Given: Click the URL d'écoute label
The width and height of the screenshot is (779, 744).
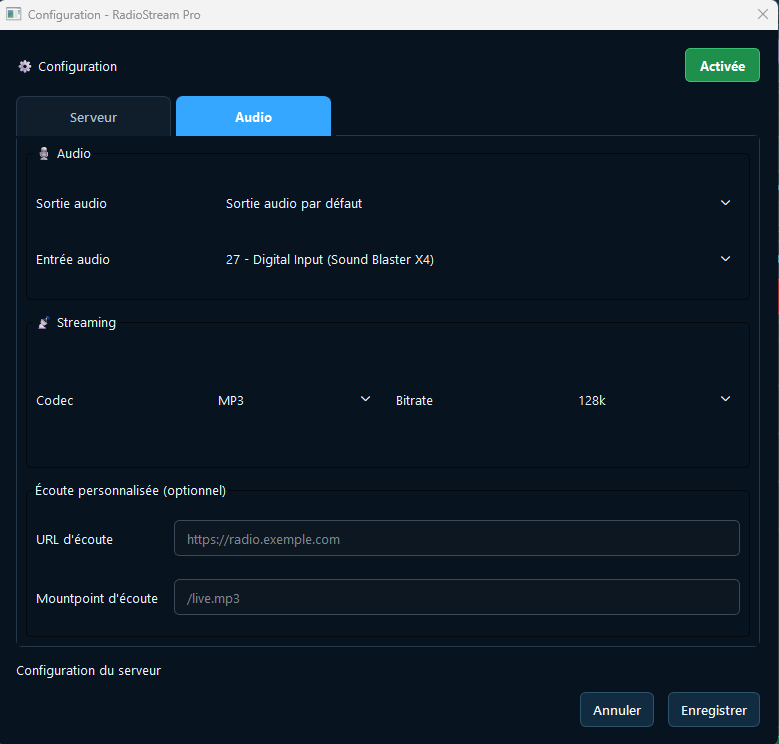Looking at the screenshot, I should pos(74,539).
